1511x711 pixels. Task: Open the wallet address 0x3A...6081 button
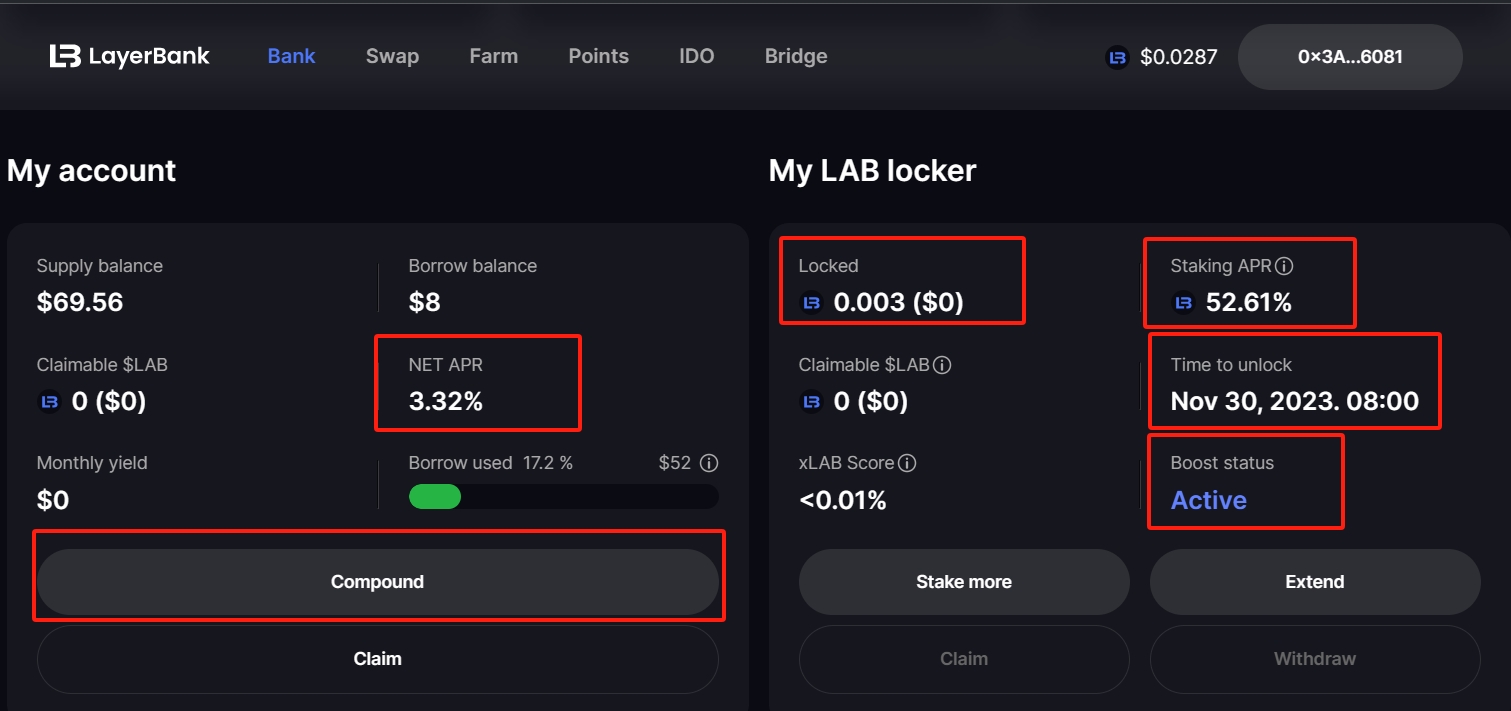pos(1349,57)
